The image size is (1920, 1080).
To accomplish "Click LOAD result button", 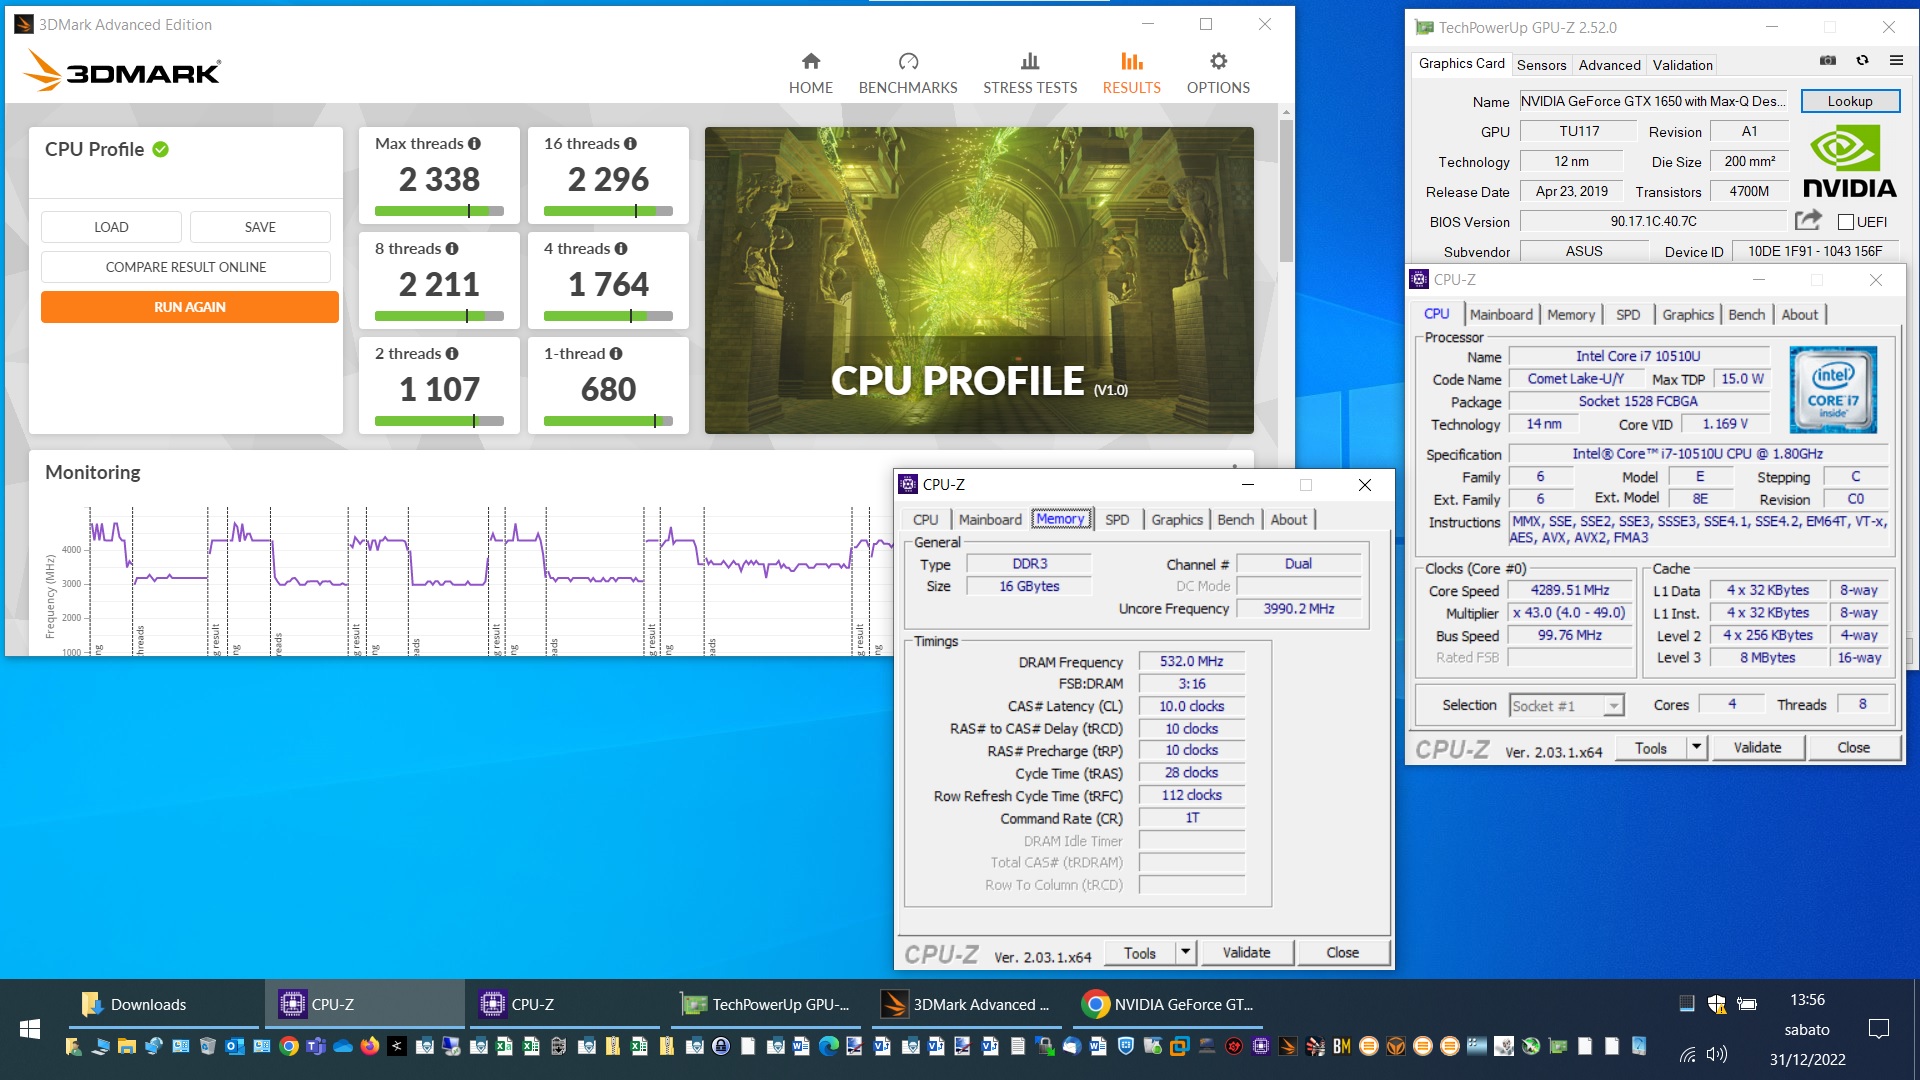I will [x=111, y=227].
